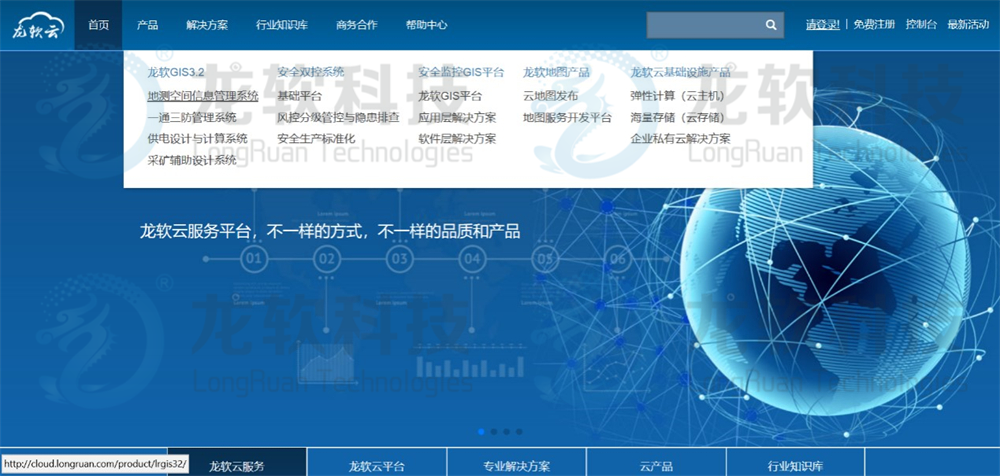Expand the 解决方案 navigation menu

click(x=207, y=25)
